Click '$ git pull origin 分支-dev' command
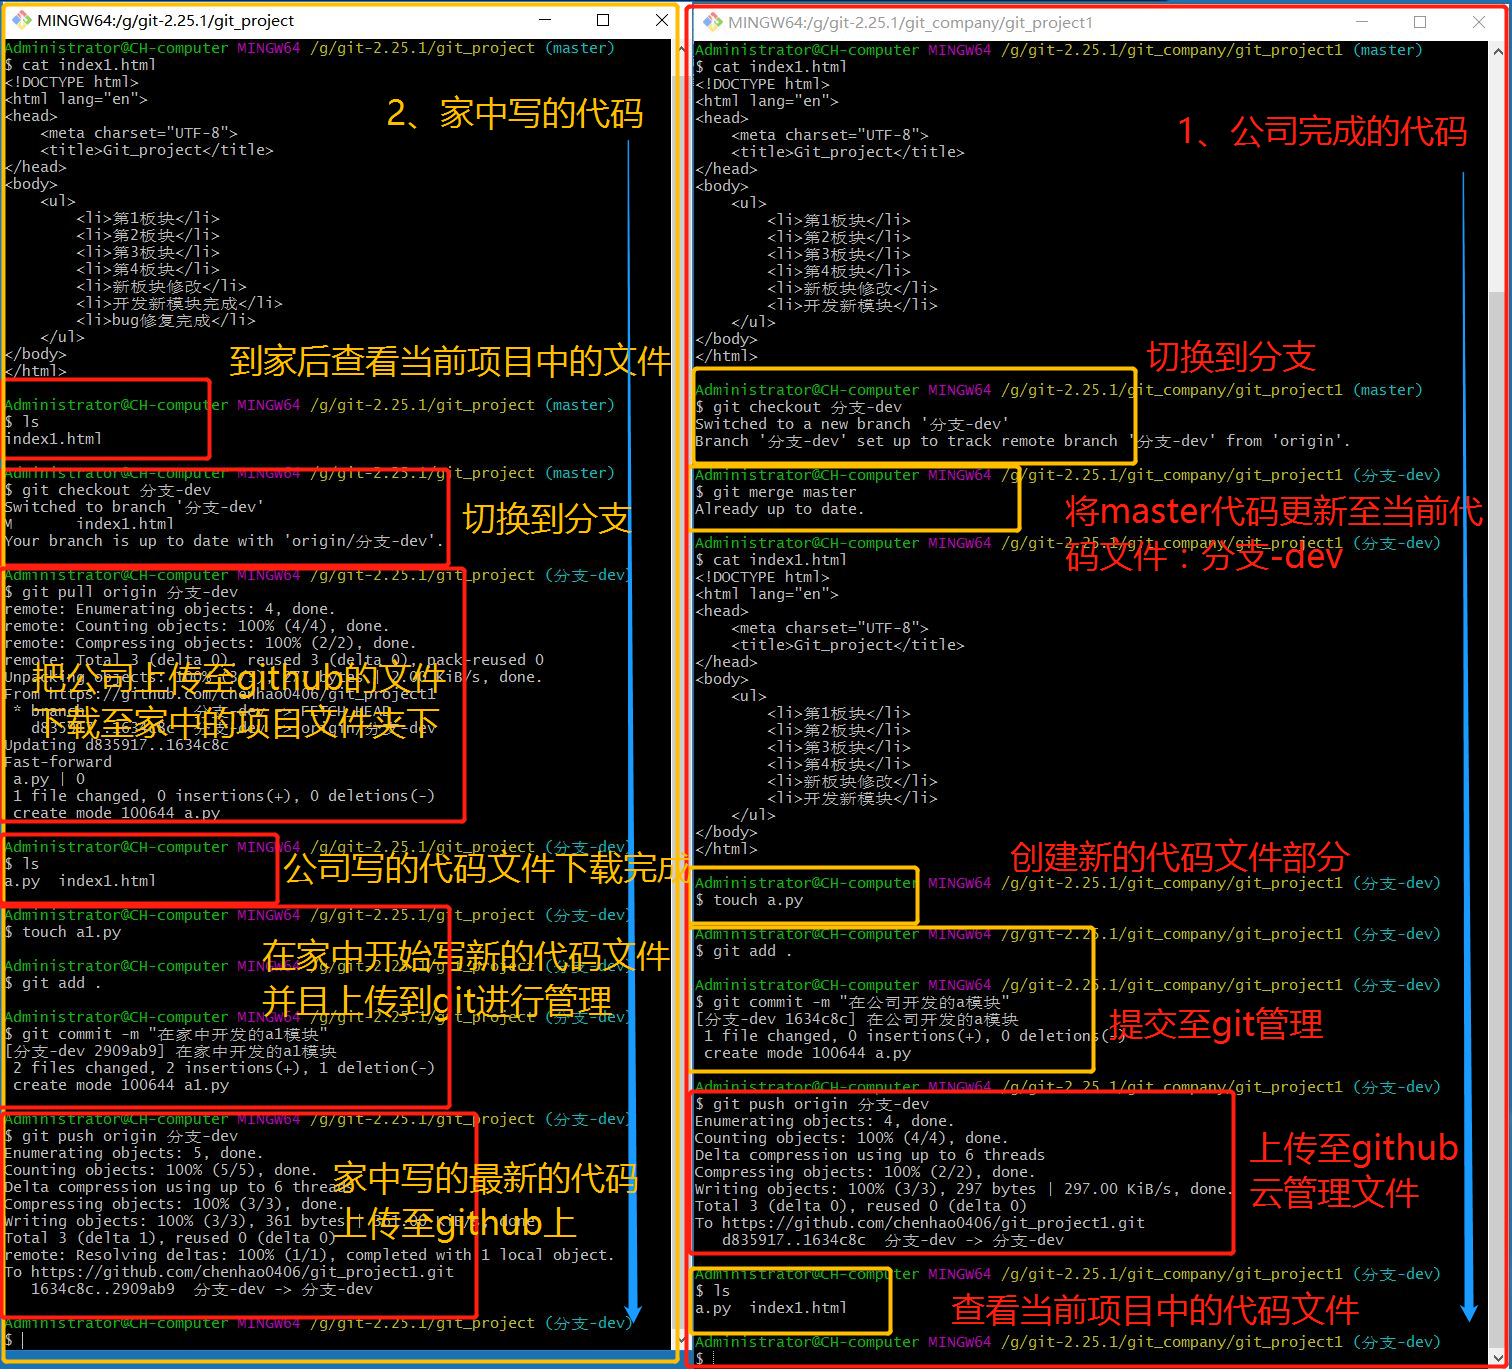 pos(121,592)
